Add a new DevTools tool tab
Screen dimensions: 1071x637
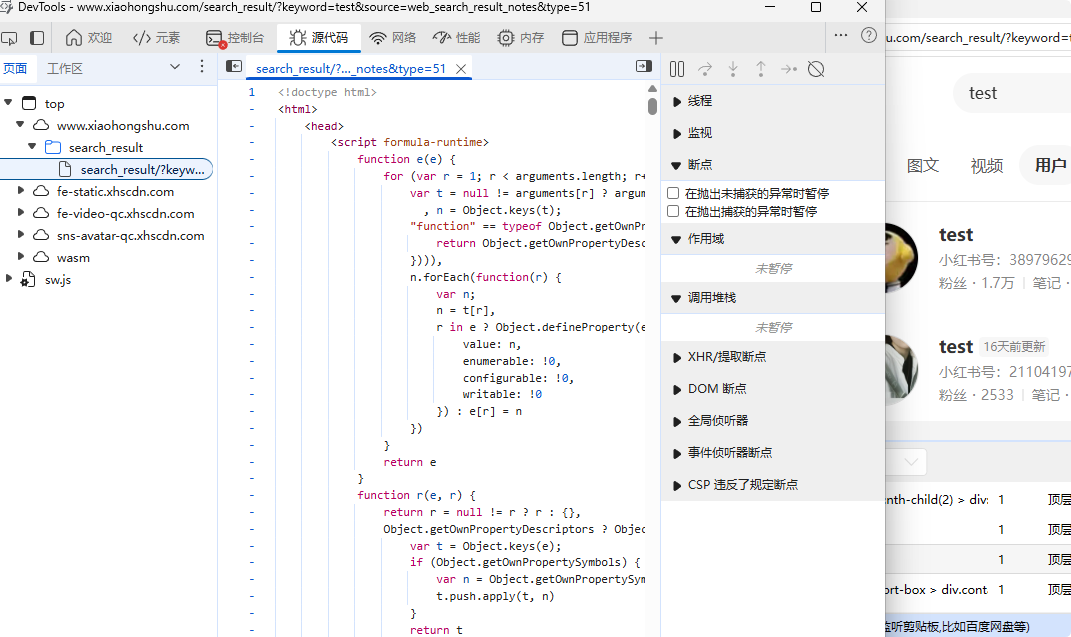[x=656, y=38]
